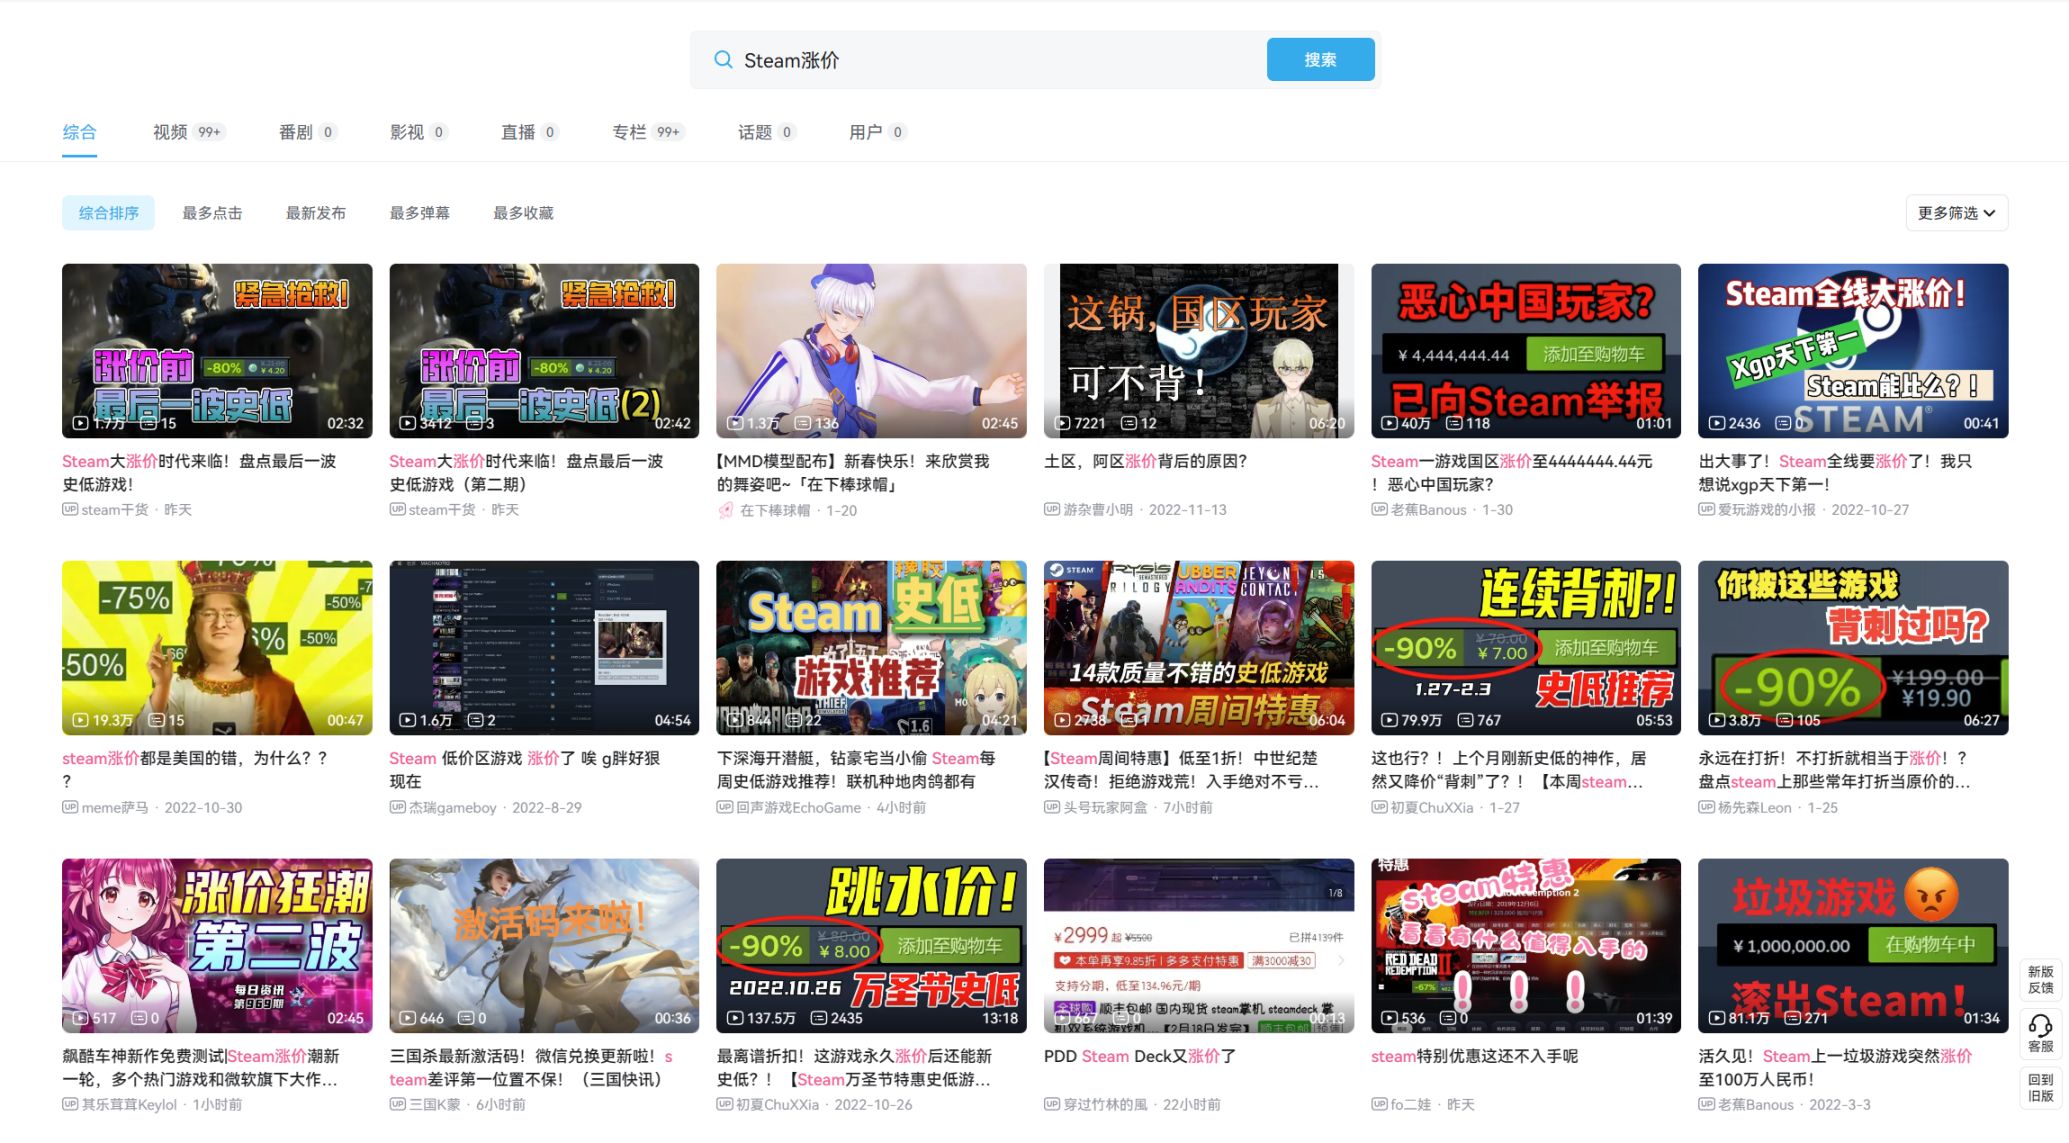Image resolution: width=2069 pixels, height=1143 pixels.
Task: Select 最多点击 sort option
Action: [212, 213]
